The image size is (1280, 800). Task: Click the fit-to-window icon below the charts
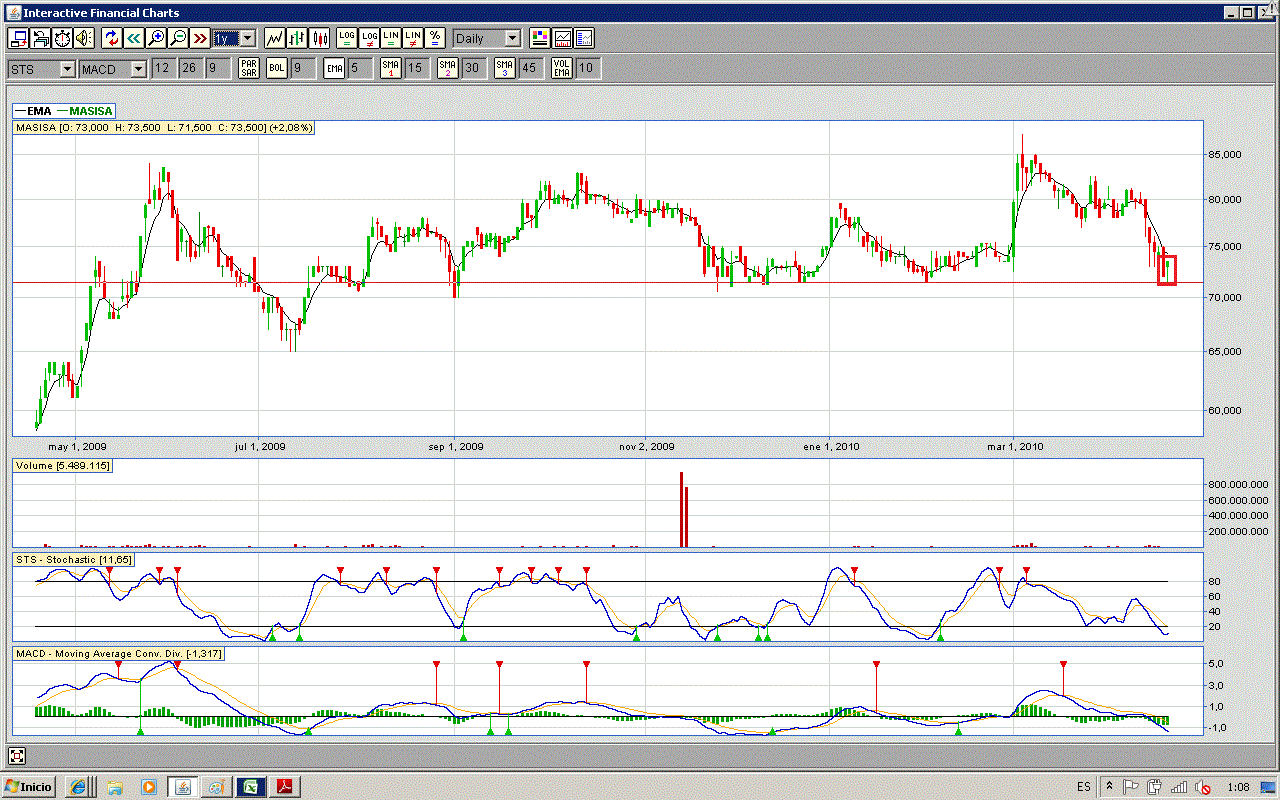(17, 756)
